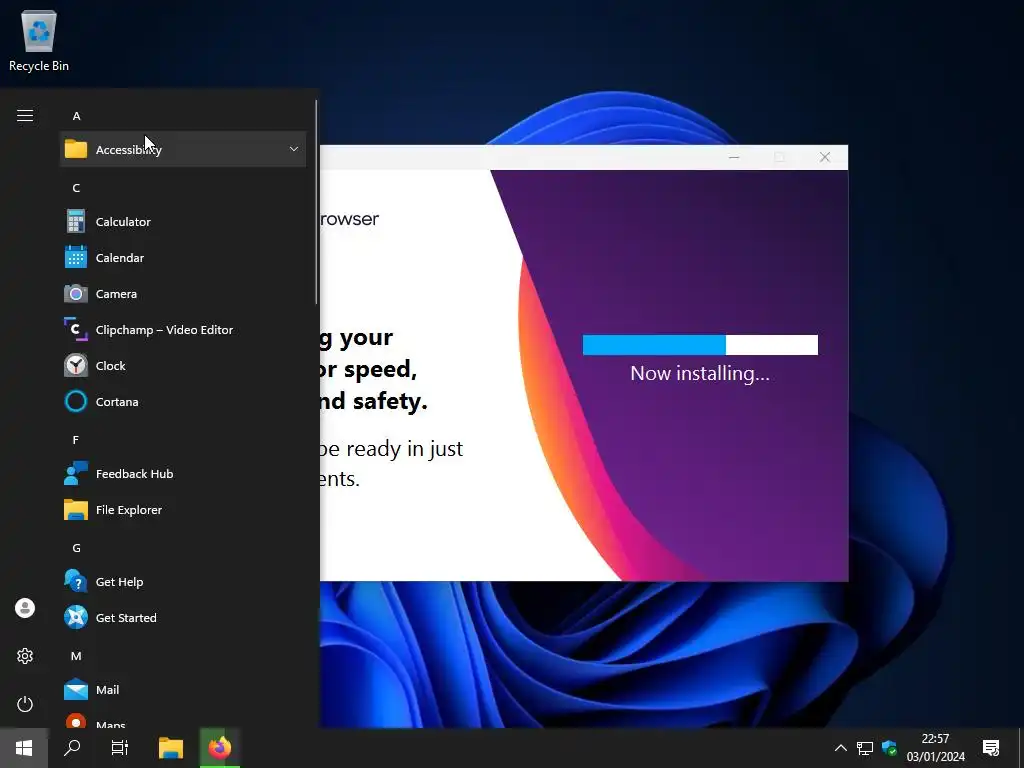Jump to letter F section header
The width and height of the screenshot is (1024, 768).
tap(76, 440)
